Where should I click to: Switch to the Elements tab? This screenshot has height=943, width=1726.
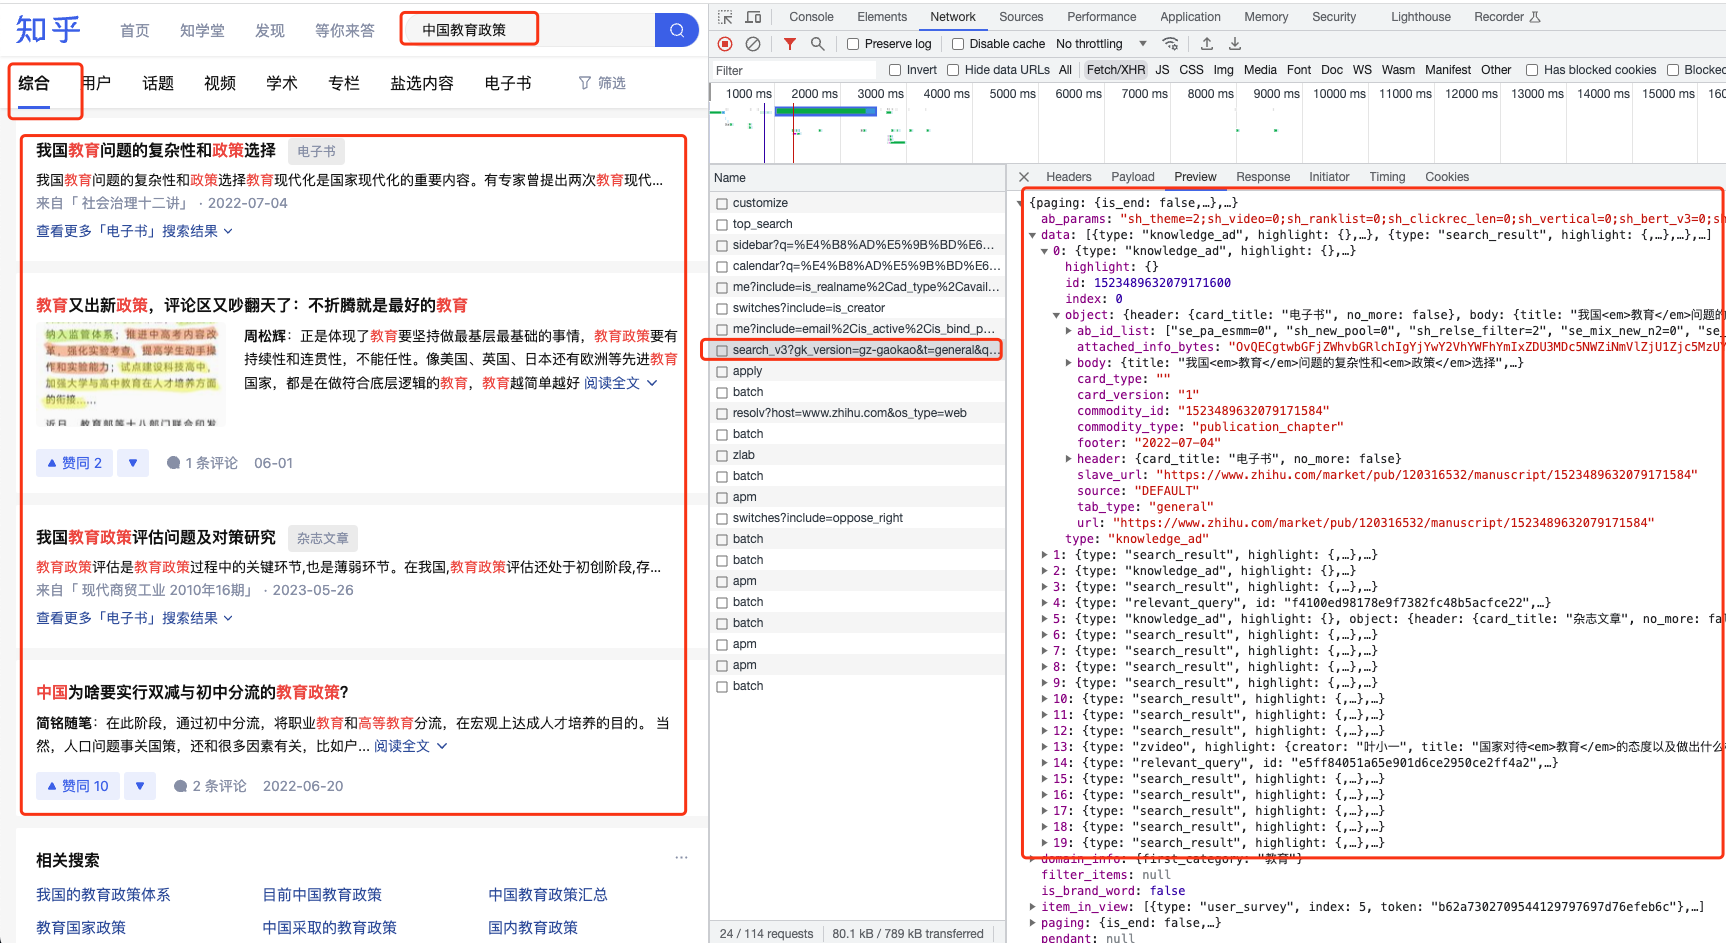(882, 17)
